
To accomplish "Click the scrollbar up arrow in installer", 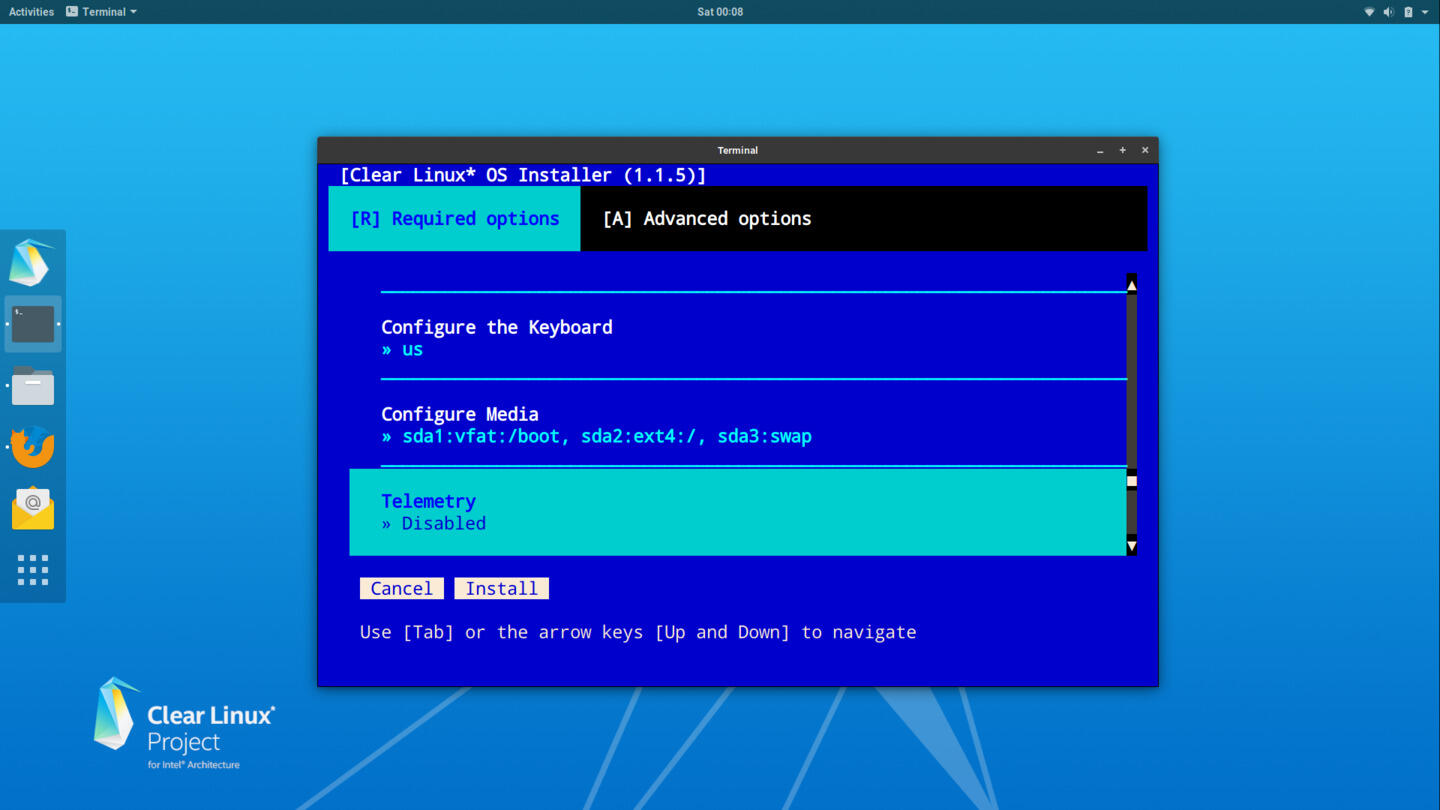I will tap(1131, 285).
